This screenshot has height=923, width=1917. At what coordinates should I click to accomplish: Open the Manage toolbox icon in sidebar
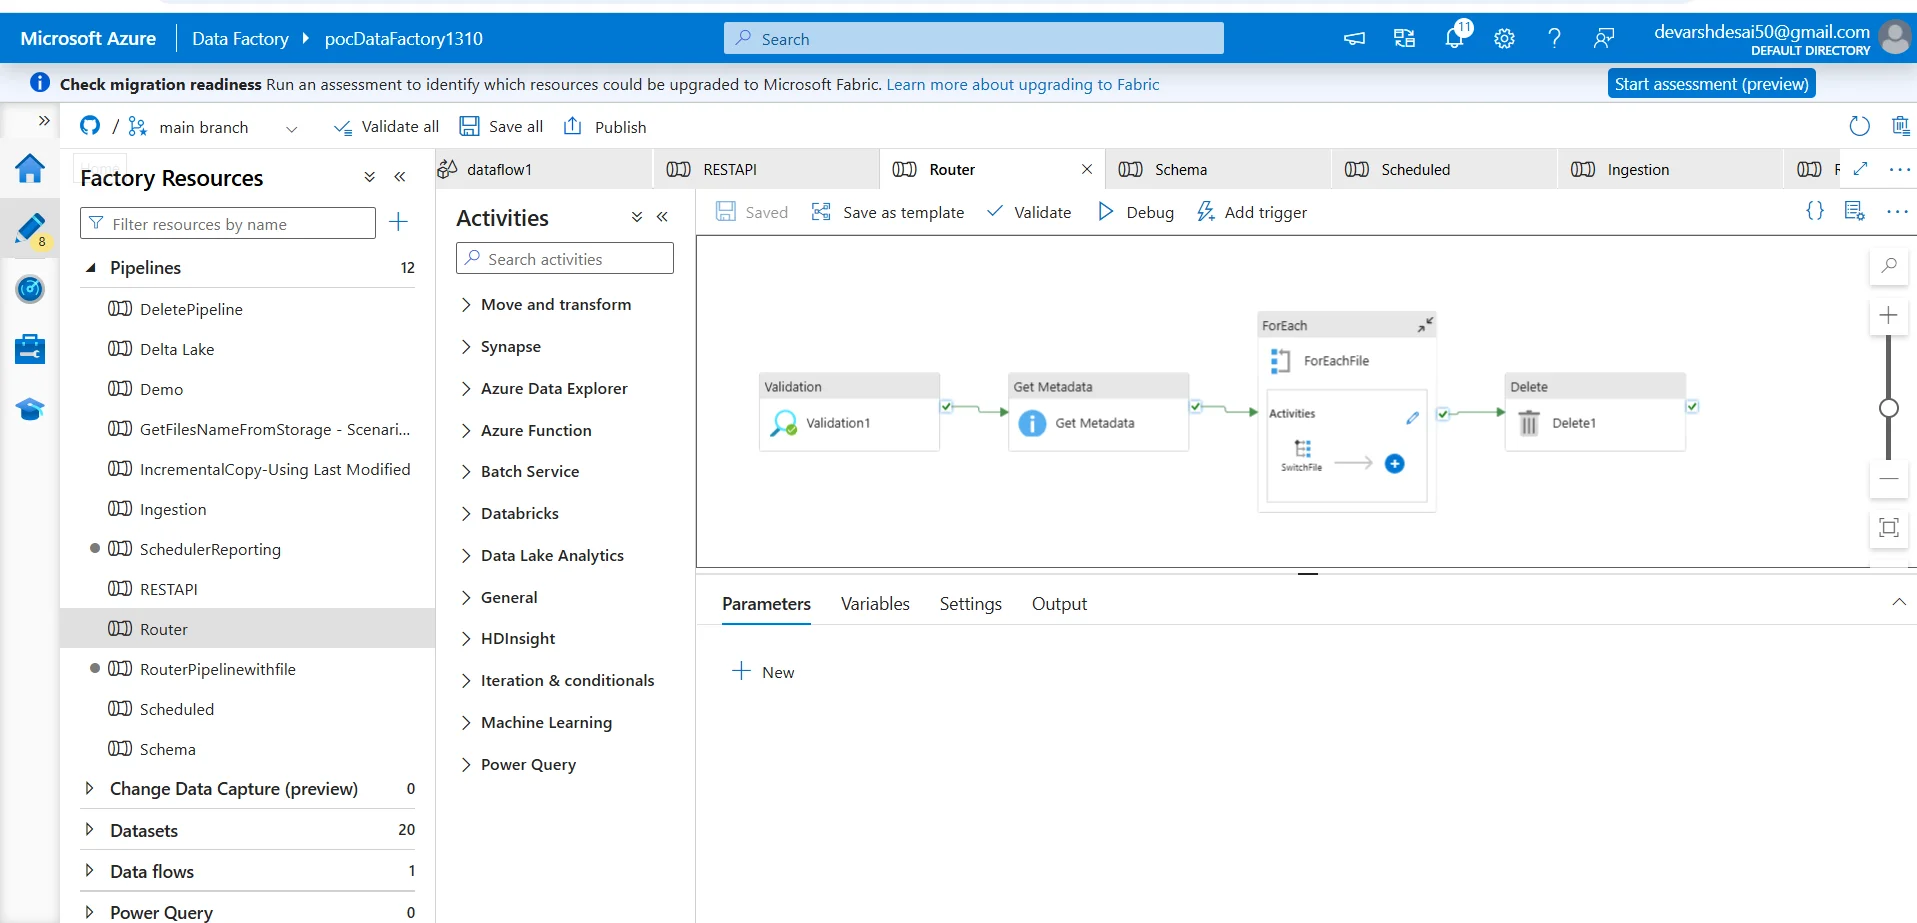click(30, 349)
